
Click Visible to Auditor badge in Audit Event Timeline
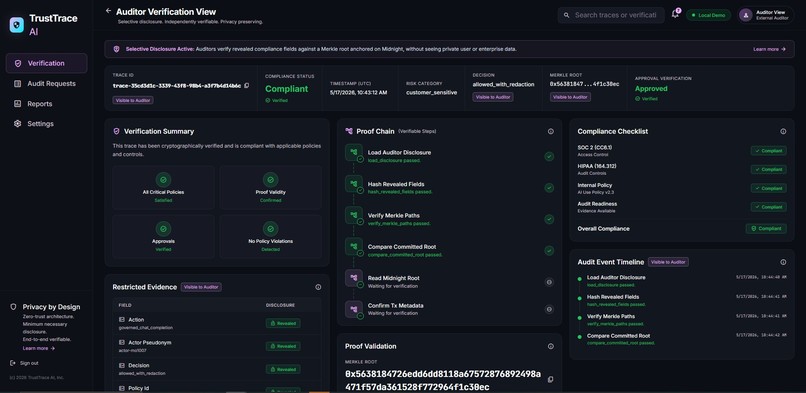coord(668,262)
